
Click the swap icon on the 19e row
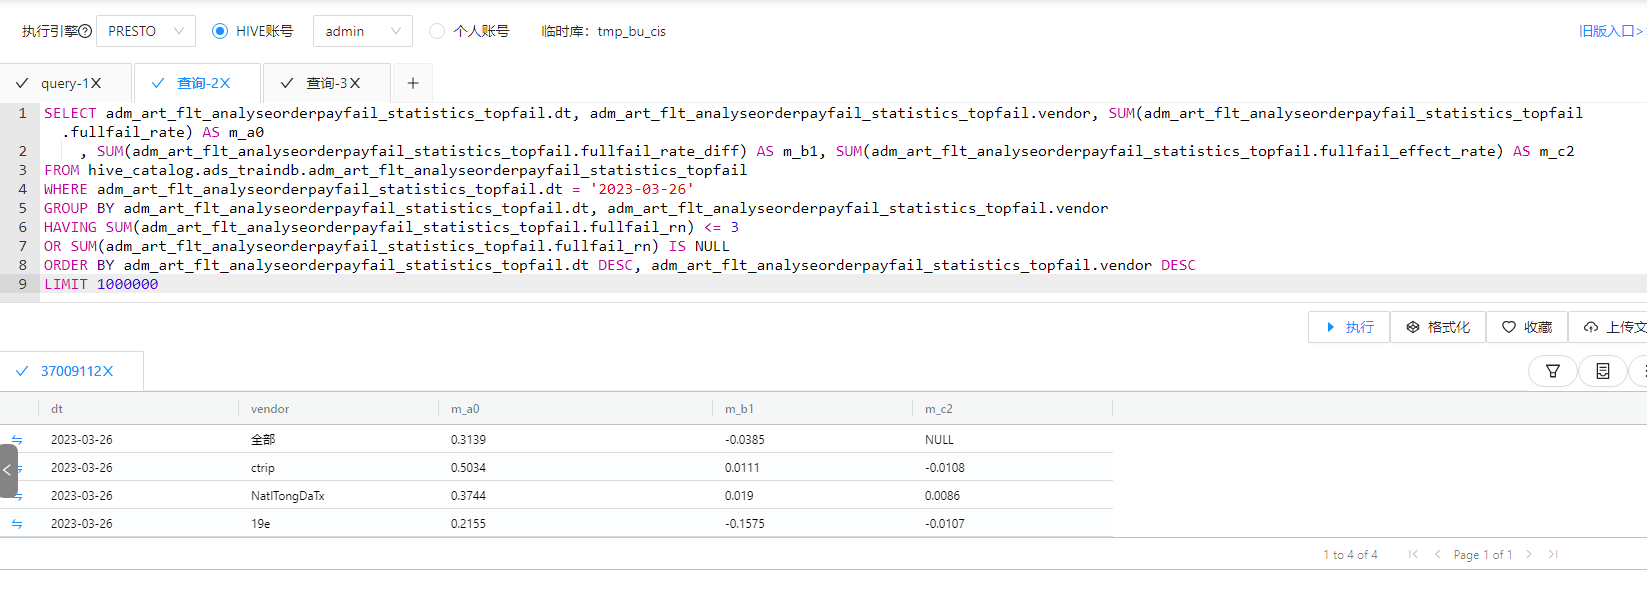pyautogui.click(x=17, y=524)
